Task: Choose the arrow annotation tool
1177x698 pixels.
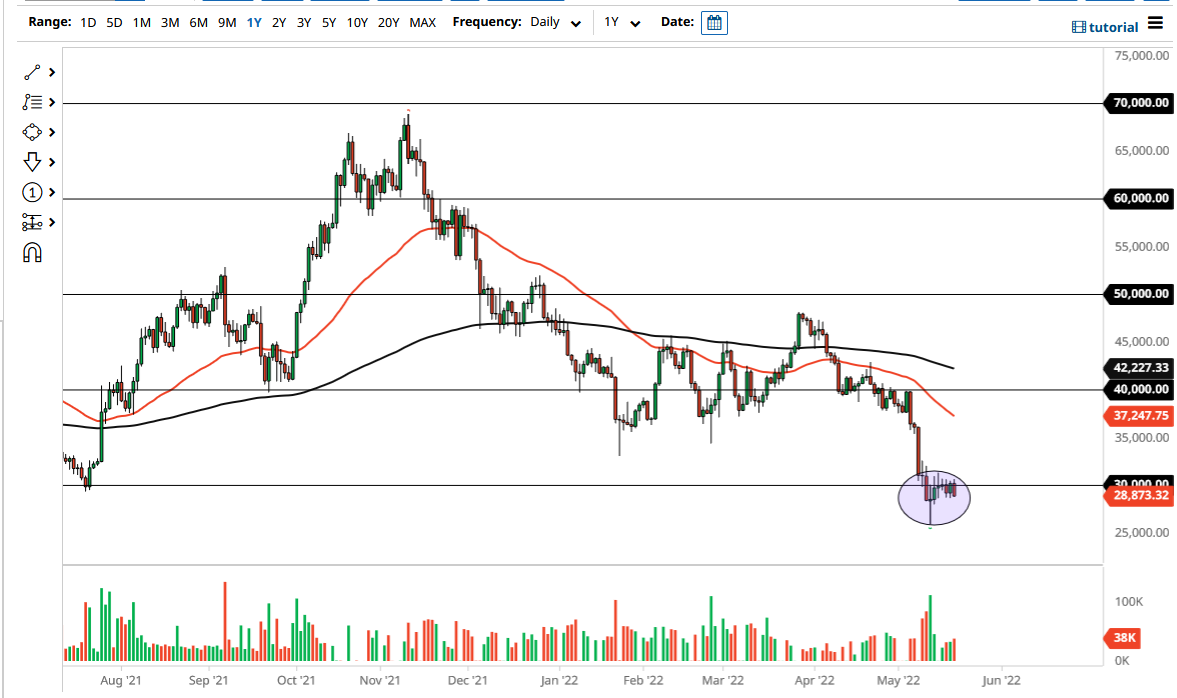Action: coord(30,161)
